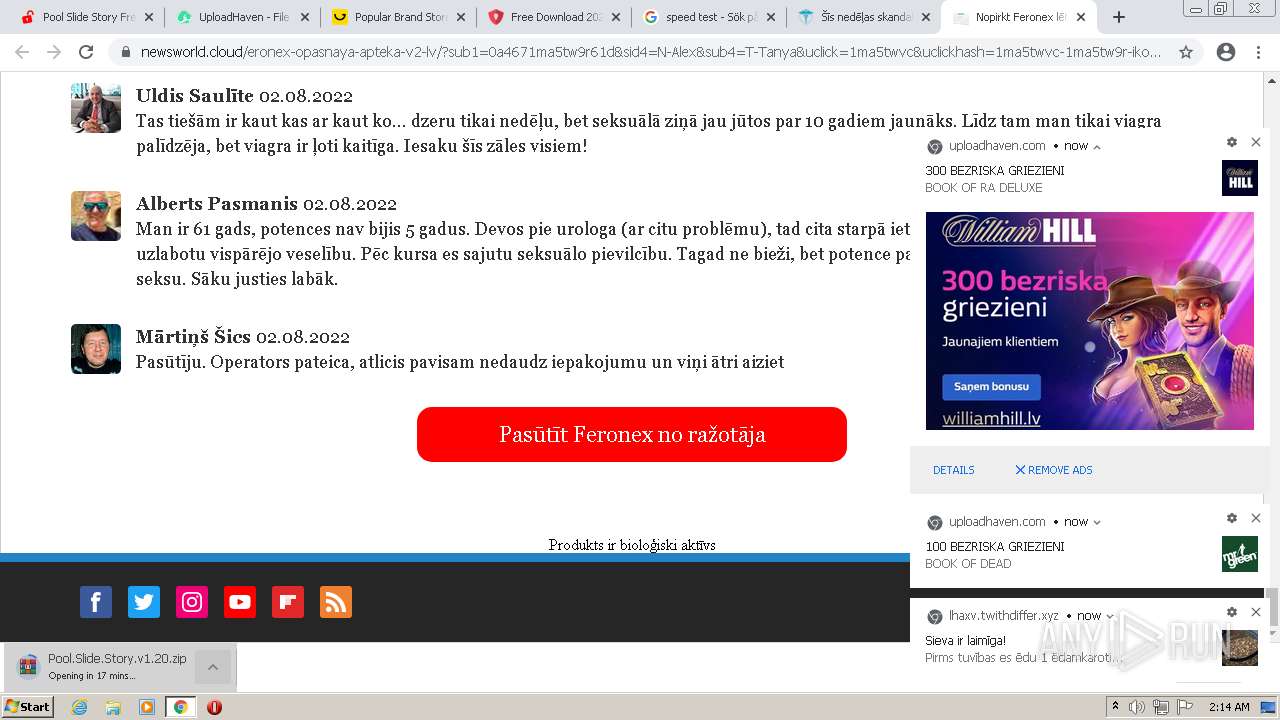Open the Instagram social icon in footer
1280x720 pixels.
[x=192, y=602]
